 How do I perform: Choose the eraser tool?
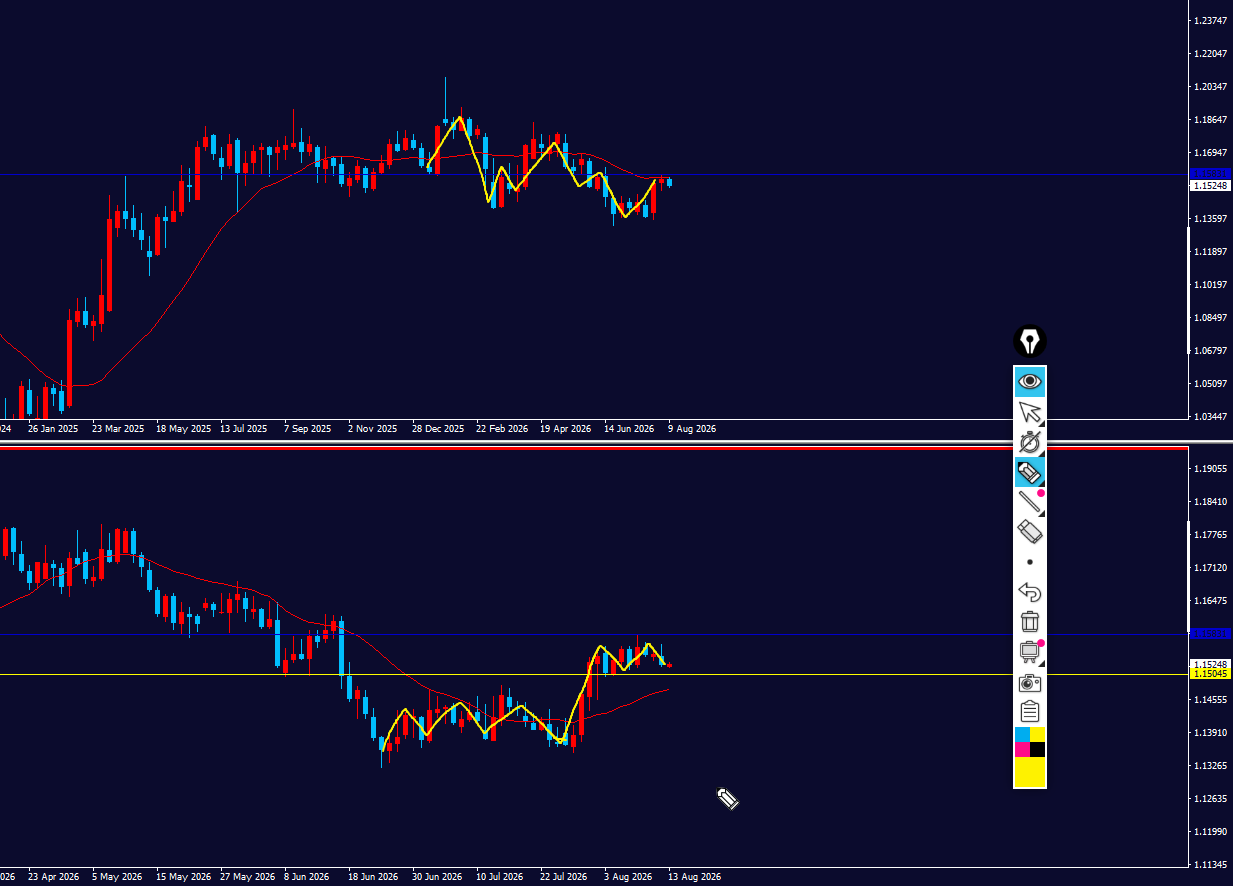pyautogui.click(x=1030, y=531)
